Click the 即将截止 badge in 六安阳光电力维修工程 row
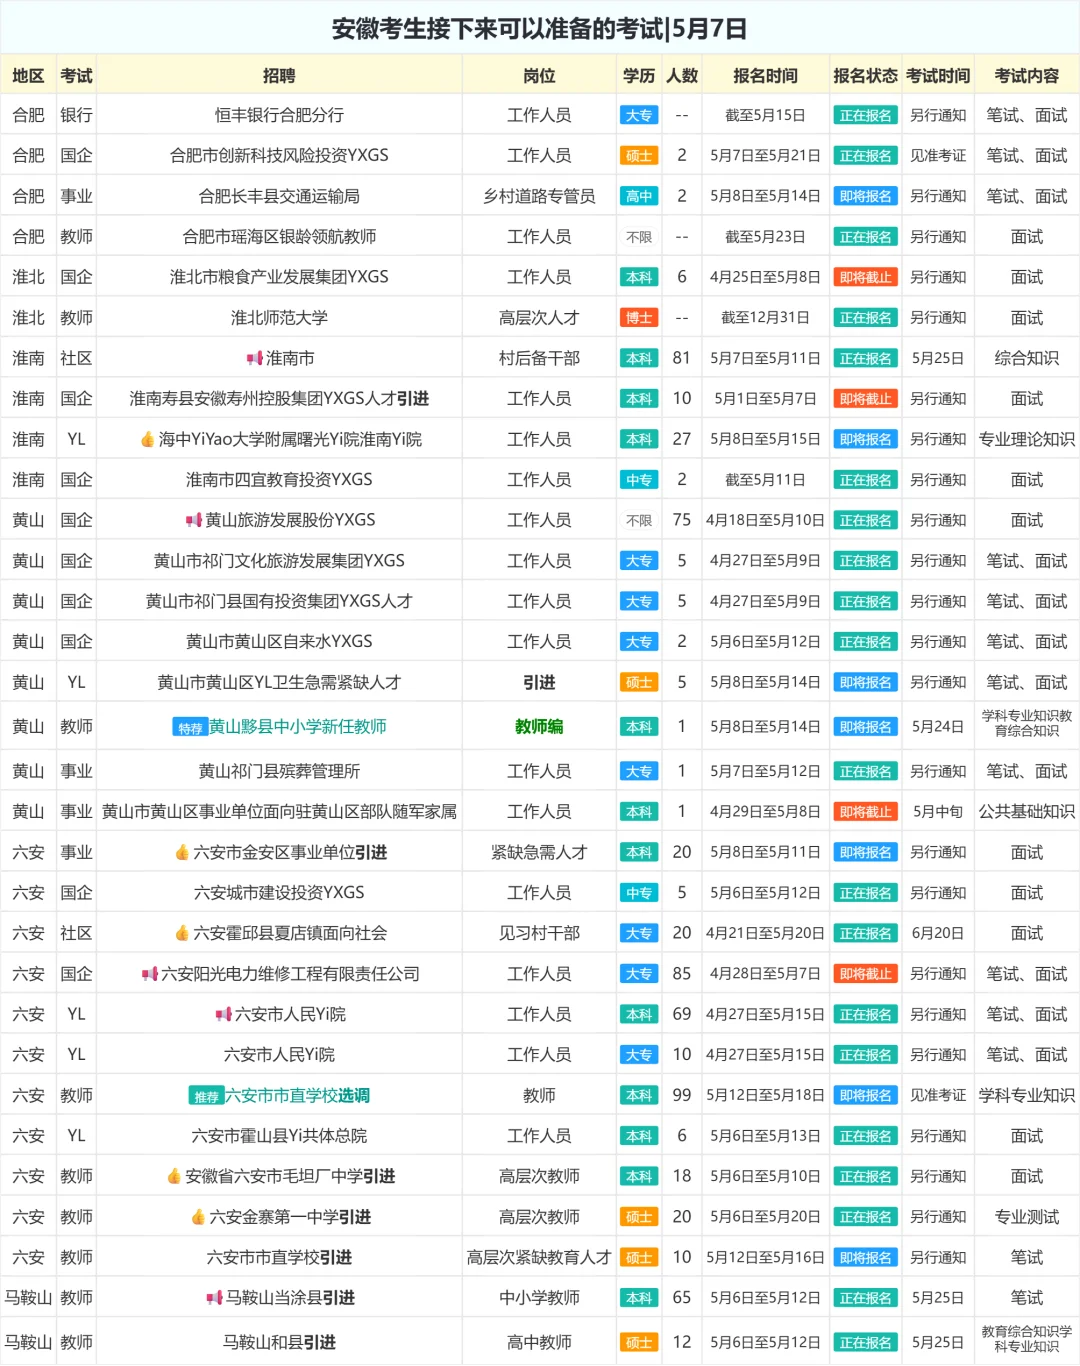Image resolution: width=1080 pixels, height=1366 pixels. pos(865,974)
